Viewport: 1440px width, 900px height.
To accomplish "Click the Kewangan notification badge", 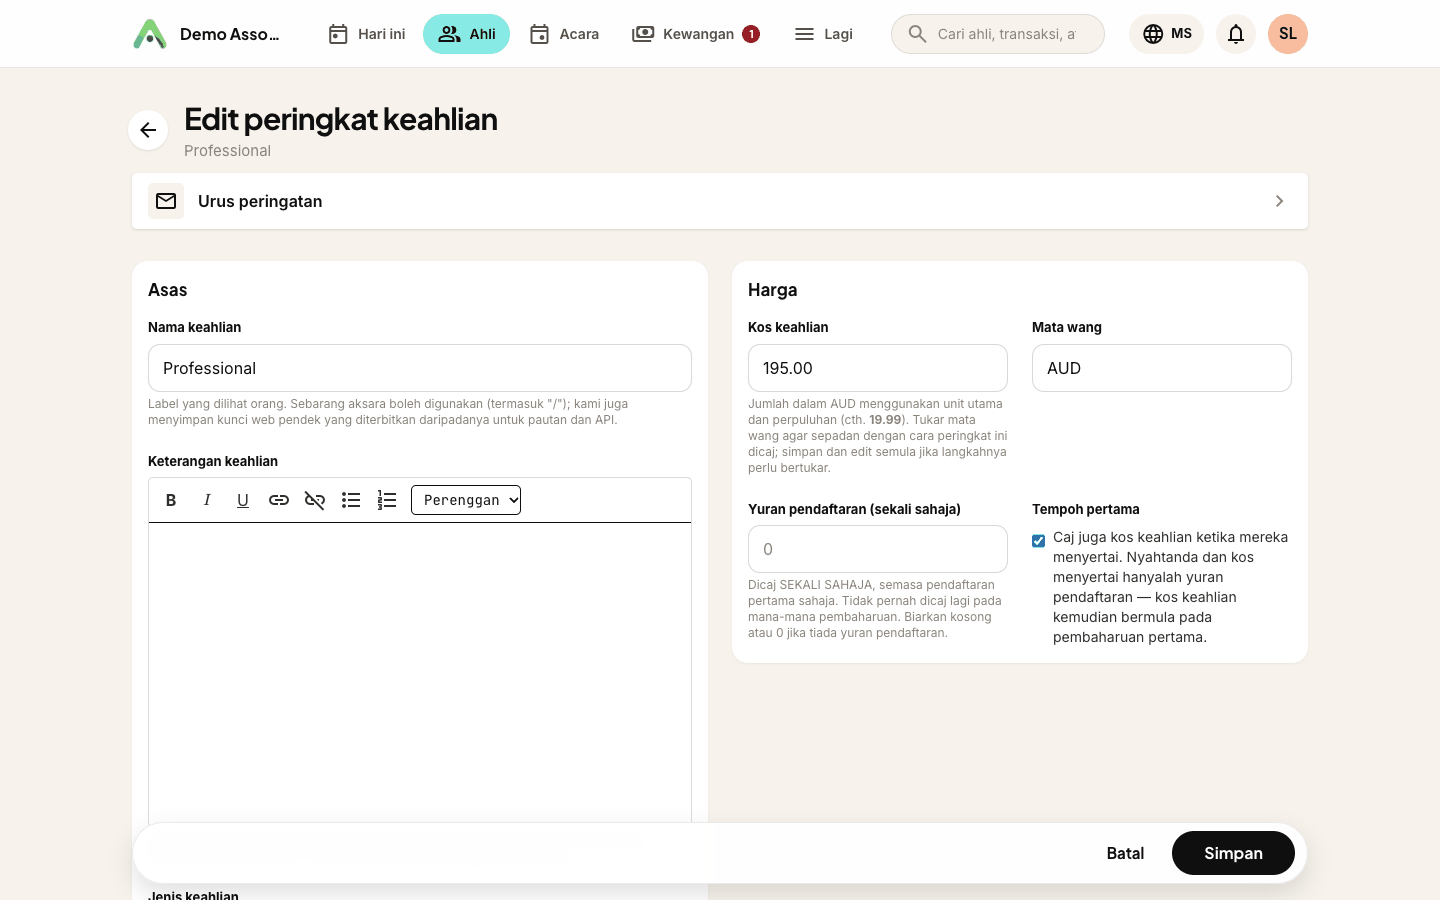I will pos(751,34).
